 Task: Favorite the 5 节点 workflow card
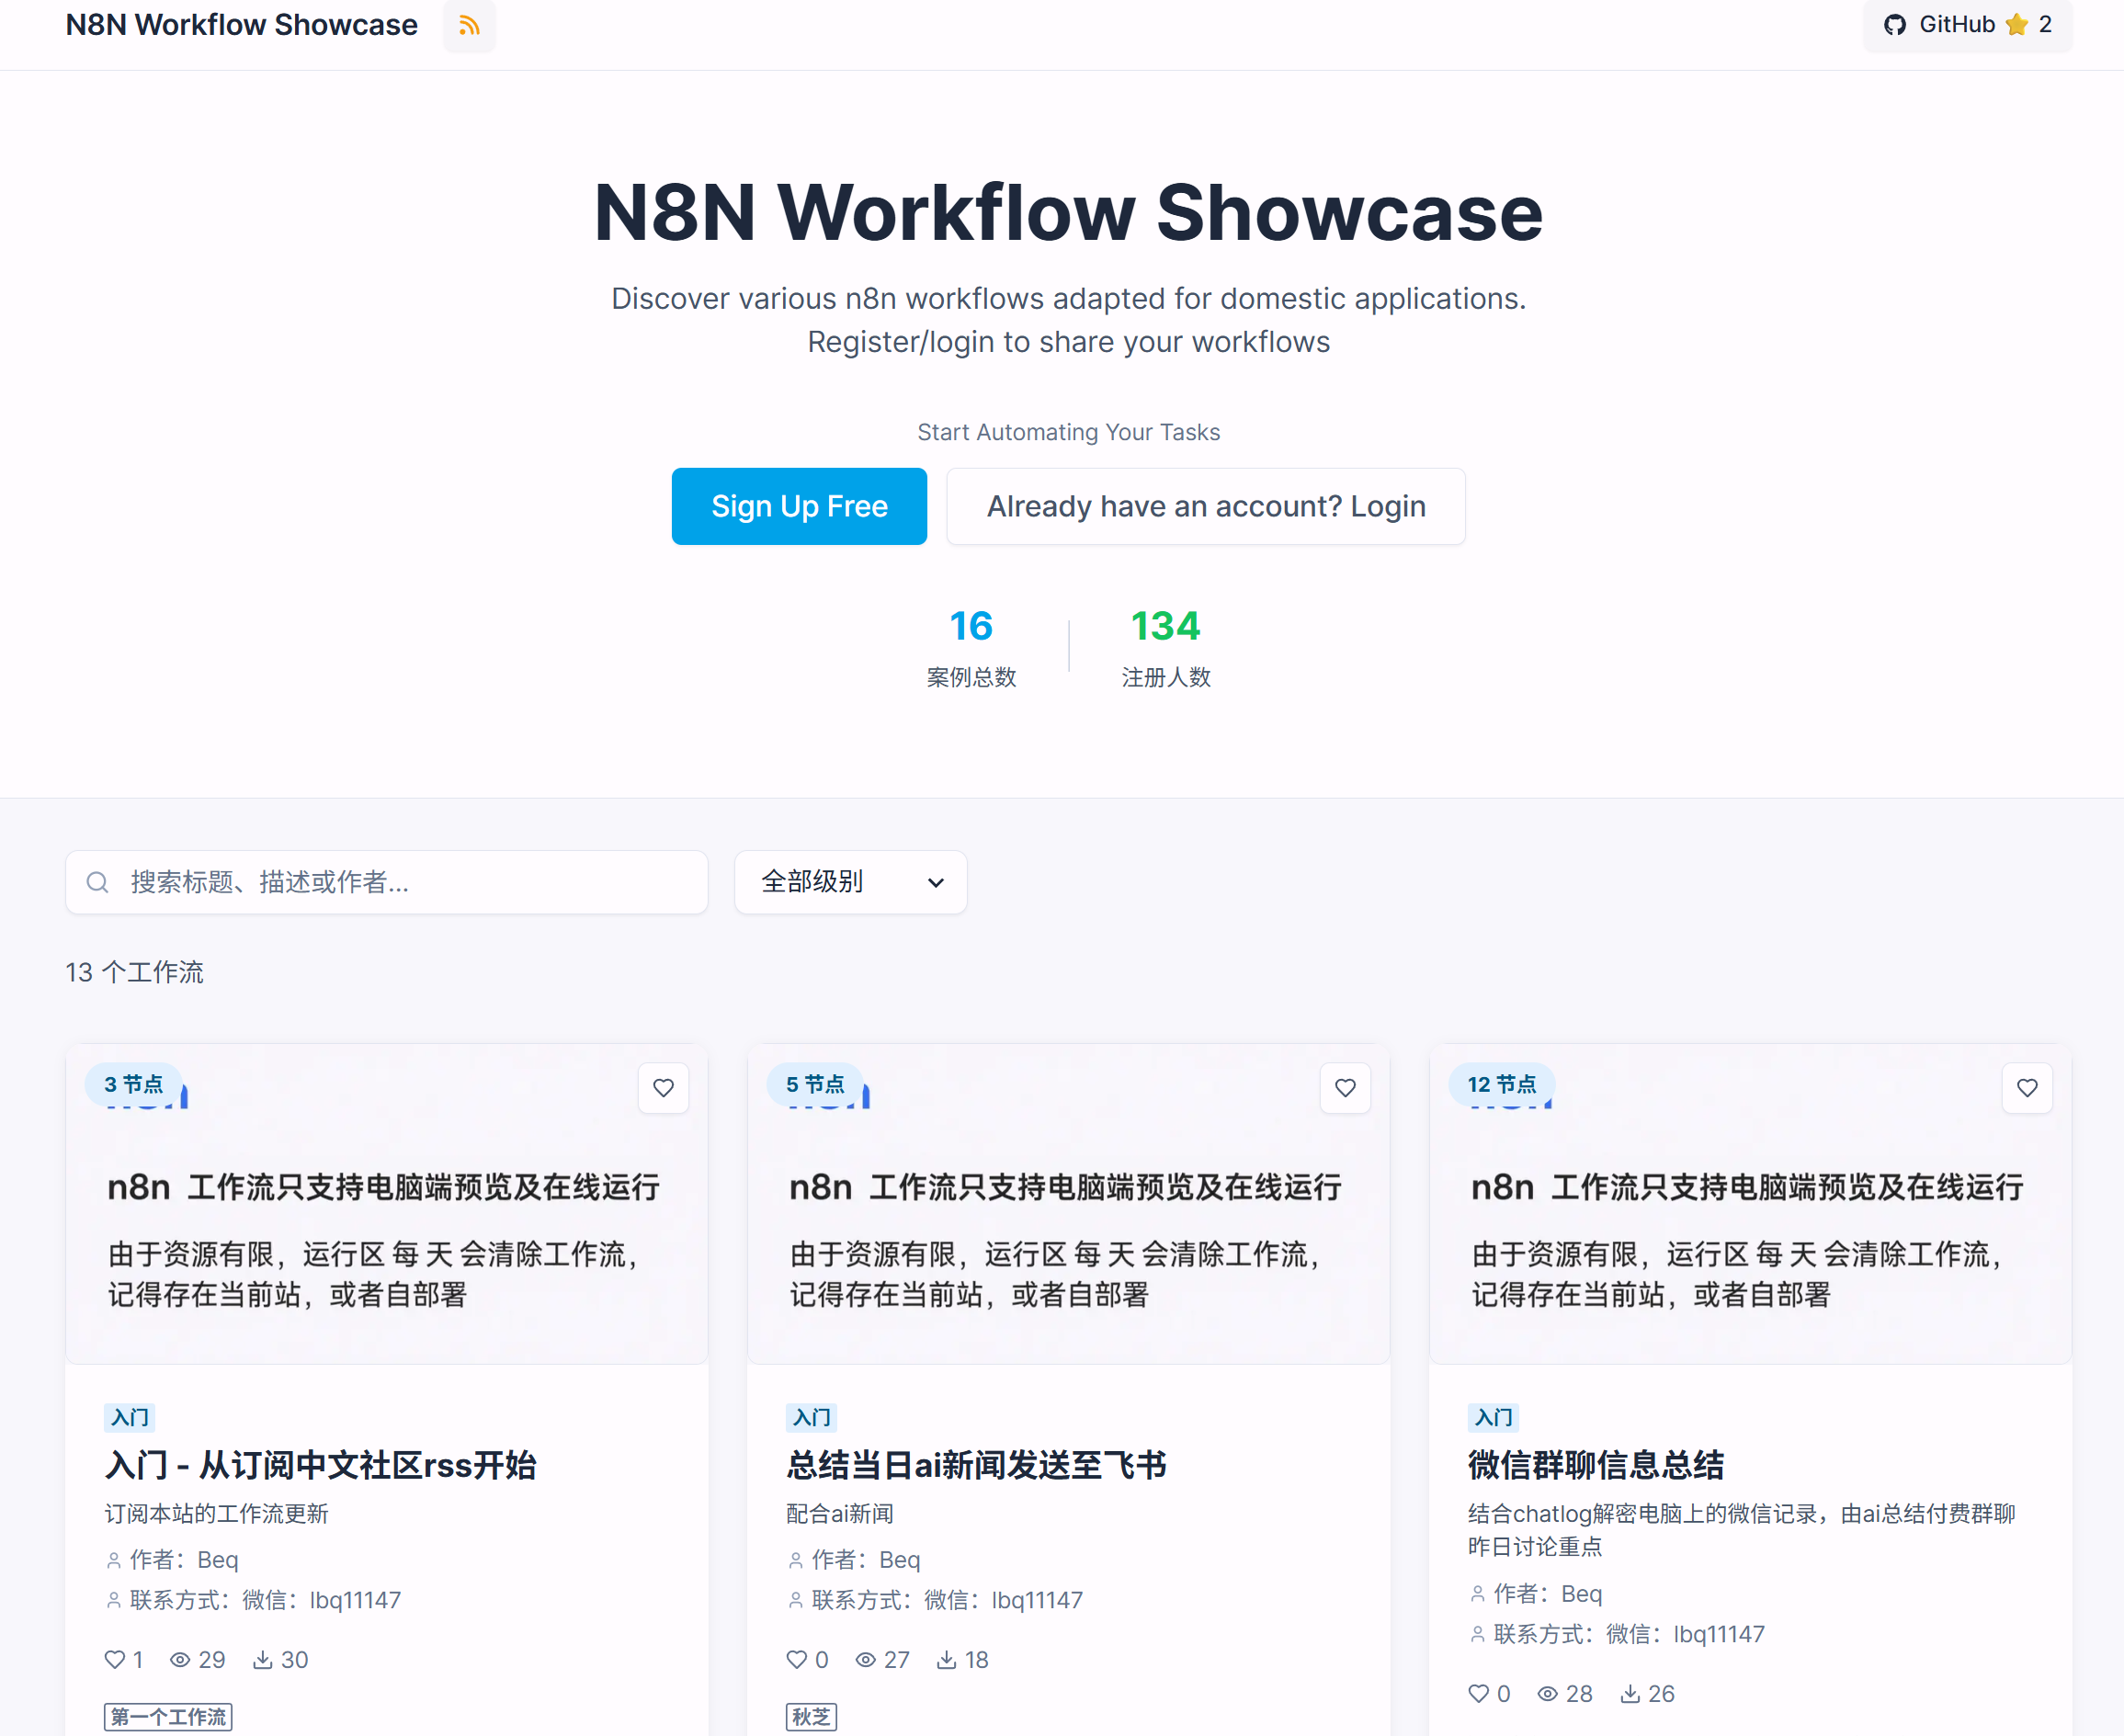[1346, 1088]
